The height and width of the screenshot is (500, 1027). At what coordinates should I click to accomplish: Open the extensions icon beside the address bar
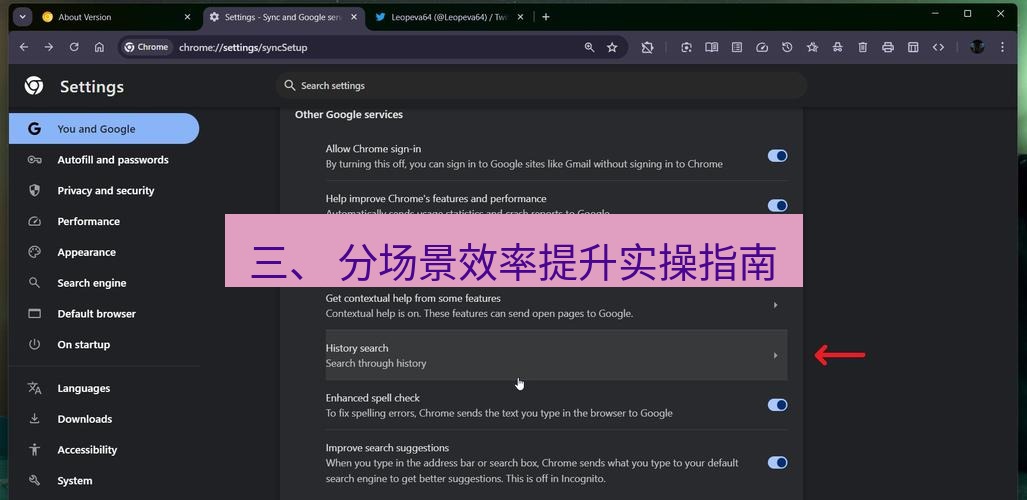tap(647, 47)
